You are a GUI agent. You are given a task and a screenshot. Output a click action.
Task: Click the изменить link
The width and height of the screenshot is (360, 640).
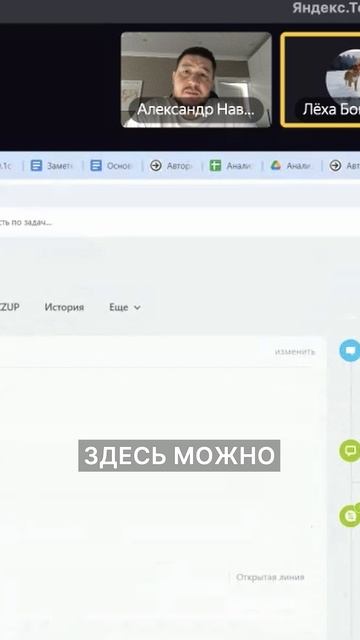[x=295, y=351]
